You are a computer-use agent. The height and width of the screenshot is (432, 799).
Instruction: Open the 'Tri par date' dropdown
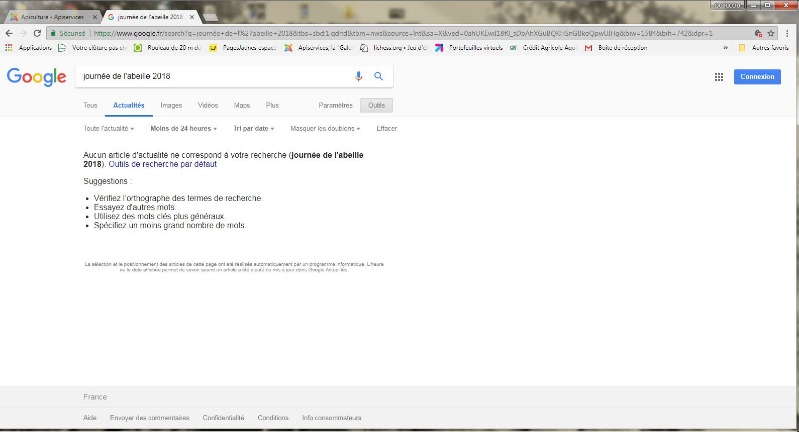click(x=254, y=128)
